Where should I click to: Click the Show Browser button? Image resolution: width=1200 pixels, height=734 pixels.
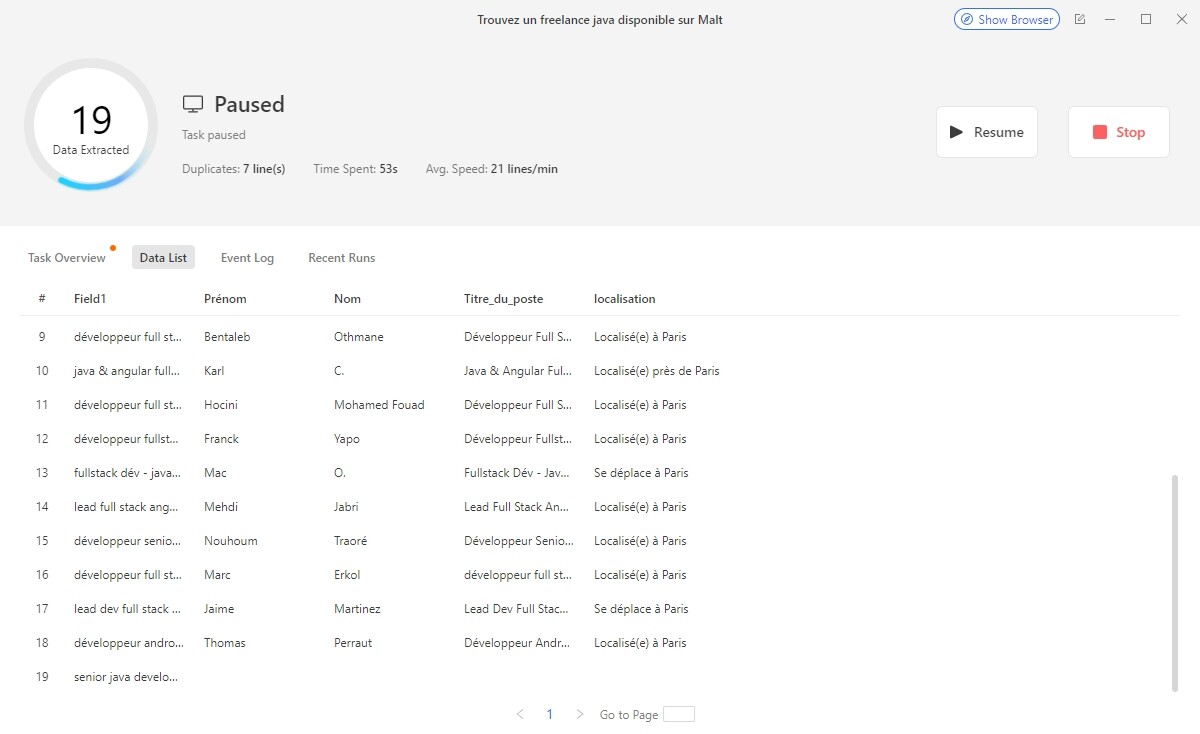click(x=1007, y=19)
